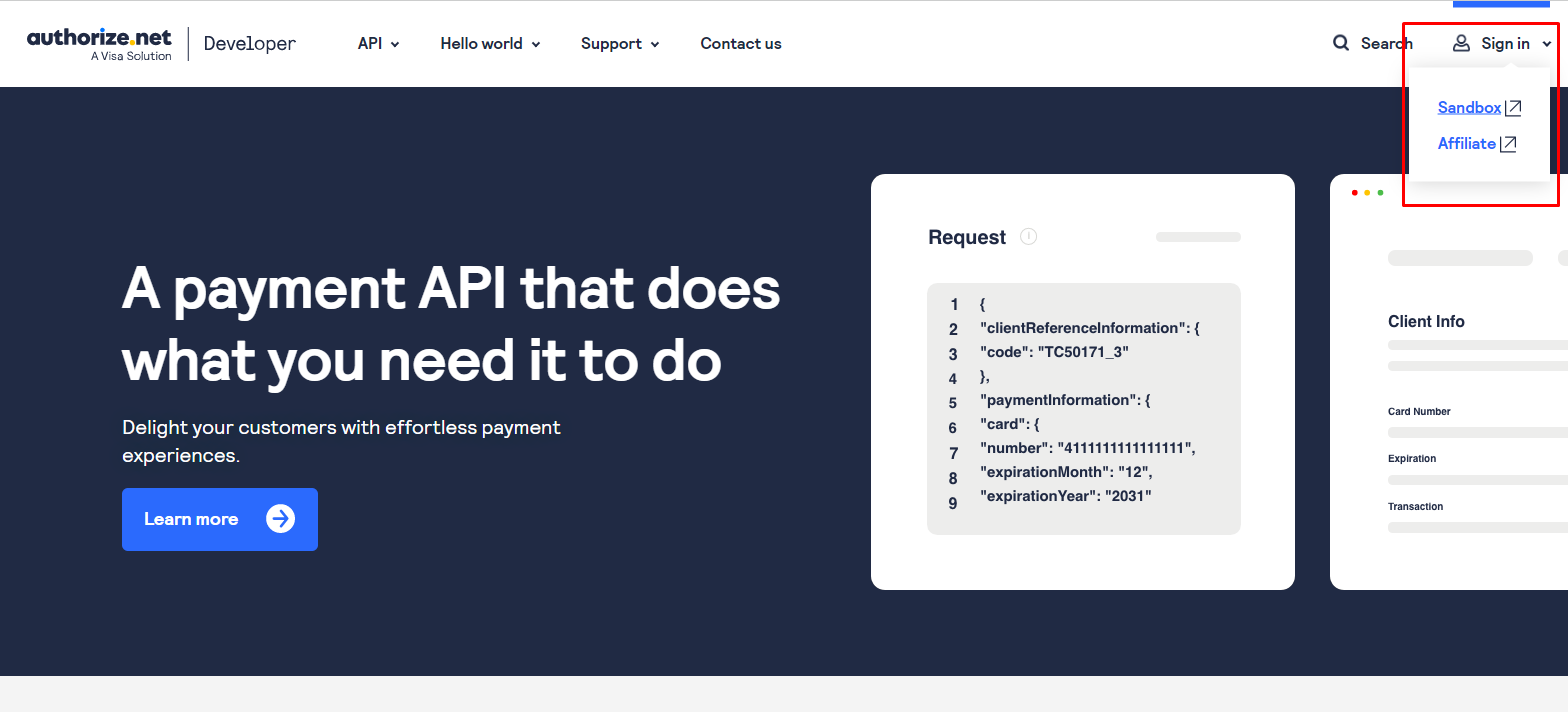1568x712 pixels.
Task: Expand the Support dropdown chevron
Action: click(655, 44)
